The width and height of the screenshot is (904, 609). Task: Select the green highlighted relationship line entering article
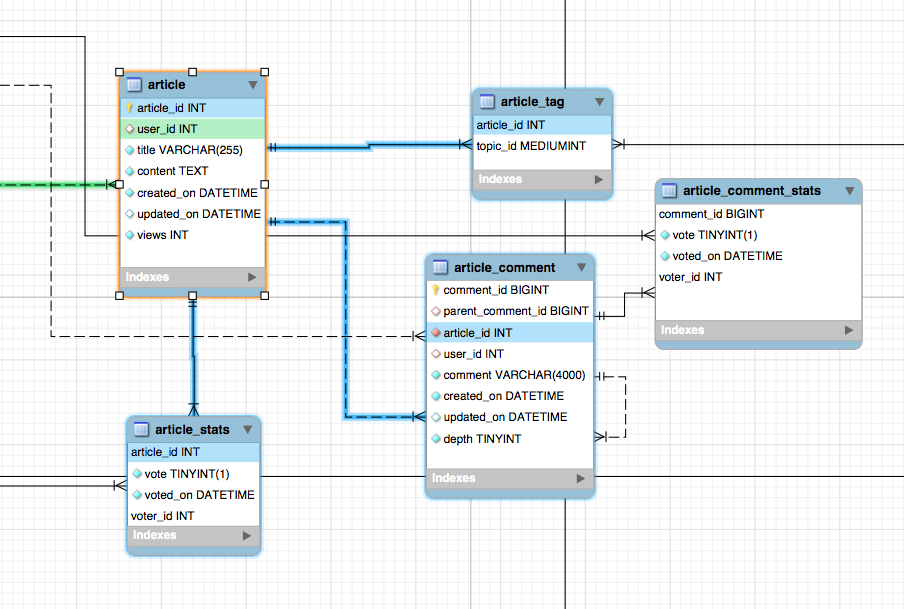pyautogui.click(x=58, y=185)
